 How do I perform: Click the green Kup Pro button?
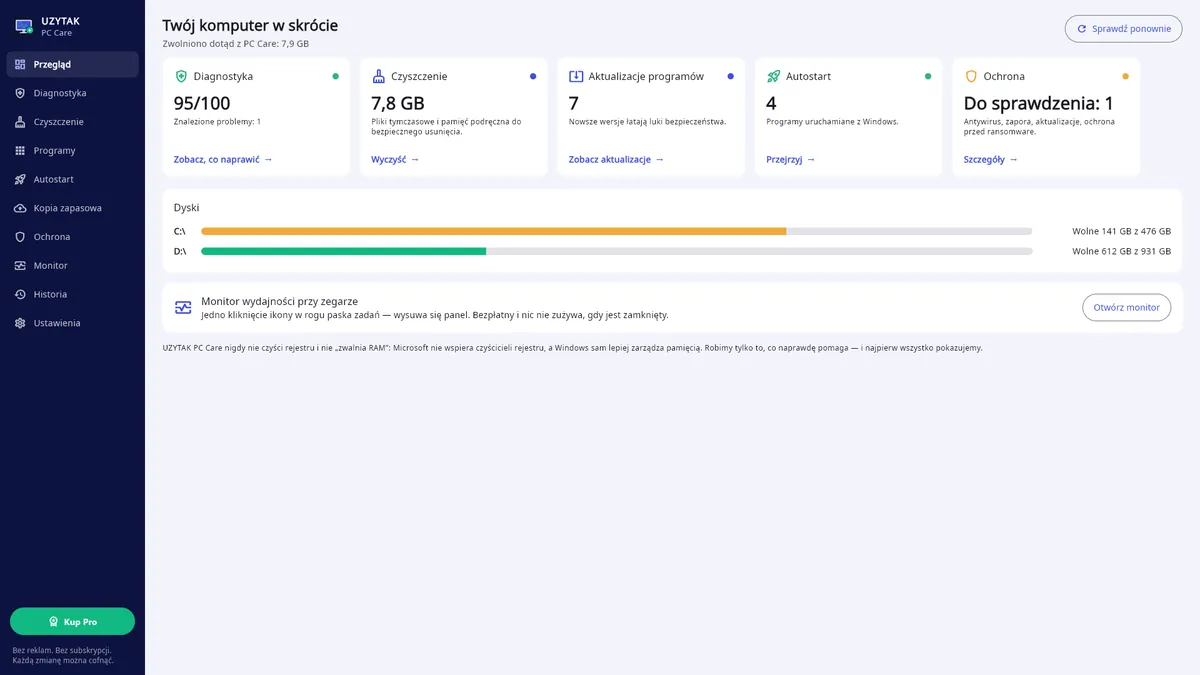[x=72, y=622]
